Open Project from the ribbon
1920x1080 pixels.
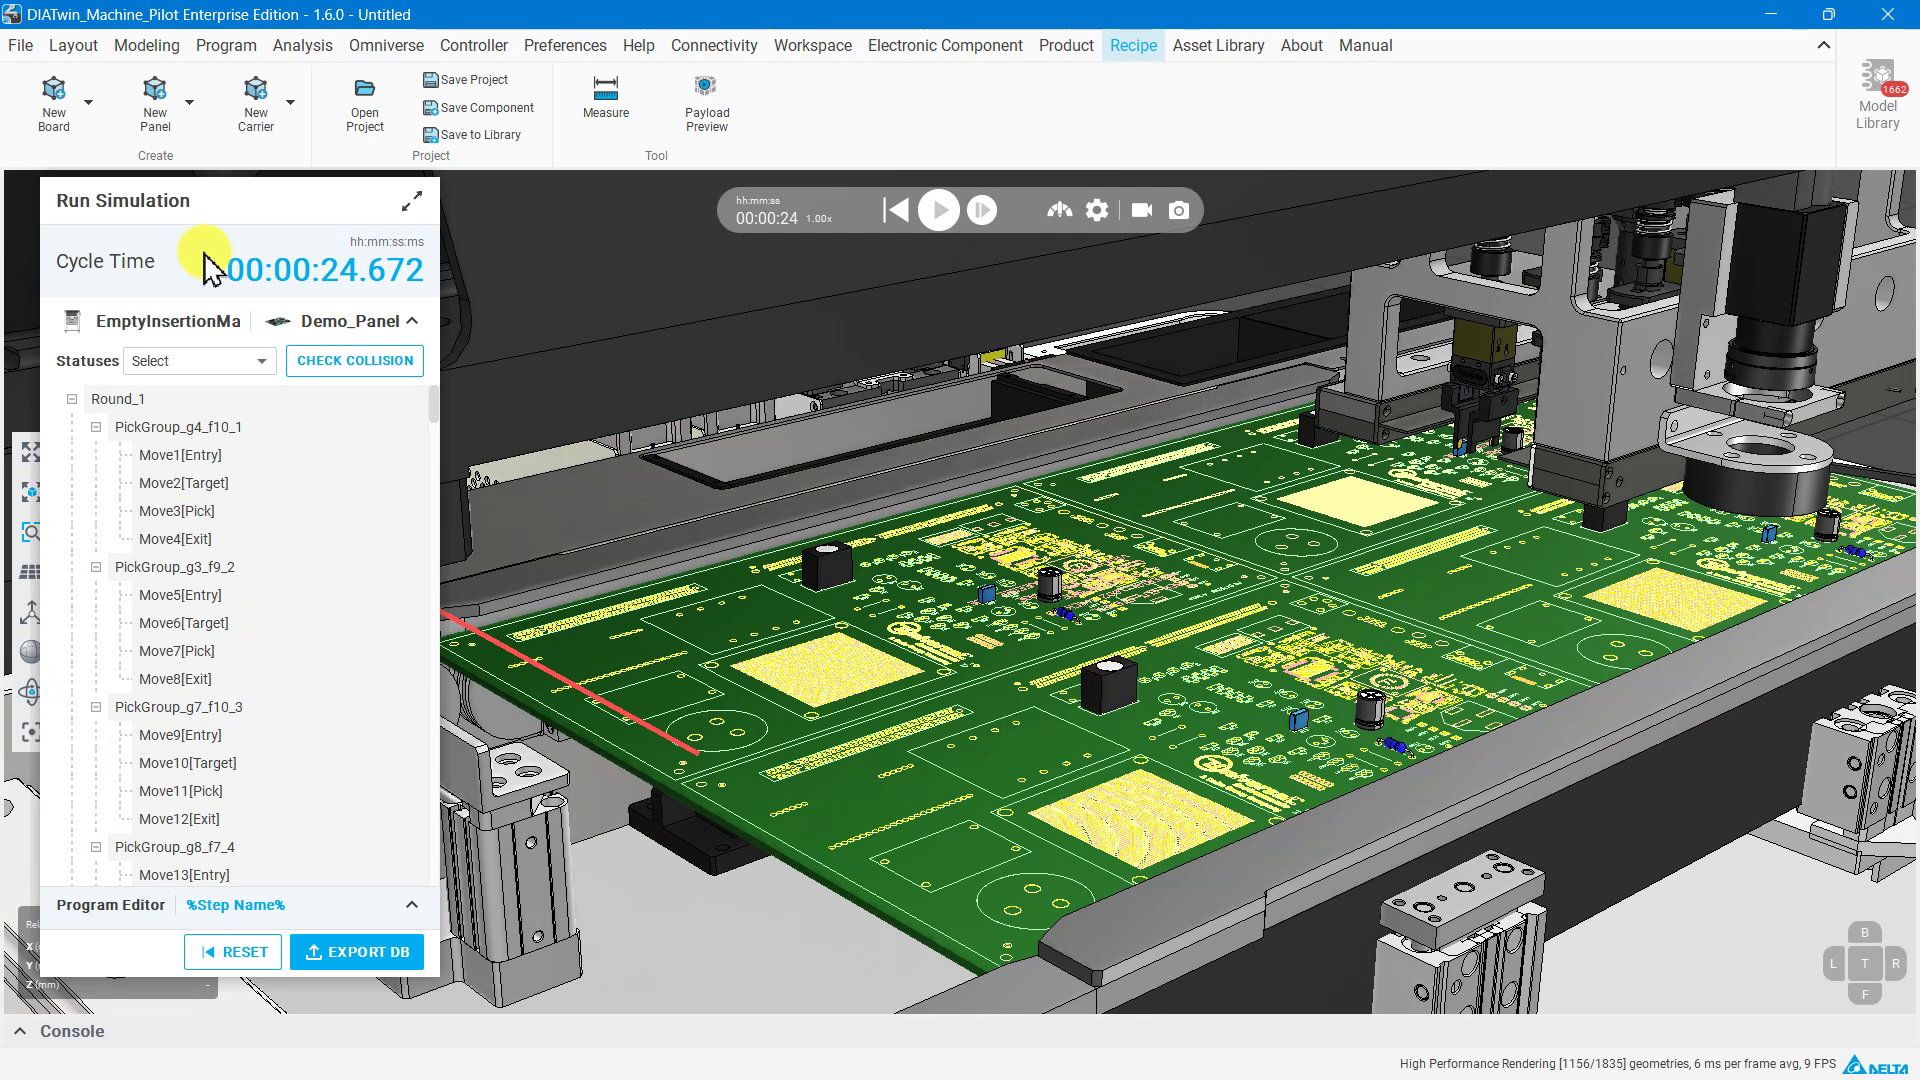[365, 104]
